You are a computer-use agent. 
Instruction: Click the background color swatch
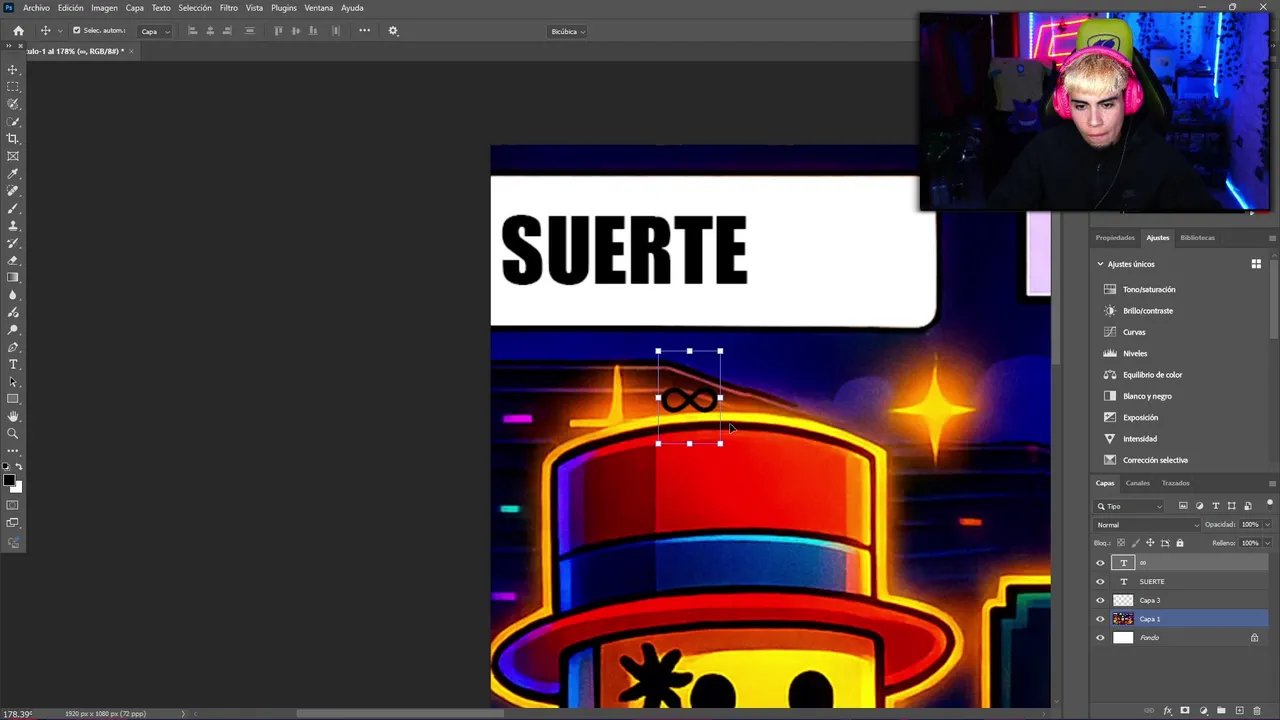[17, 487]
